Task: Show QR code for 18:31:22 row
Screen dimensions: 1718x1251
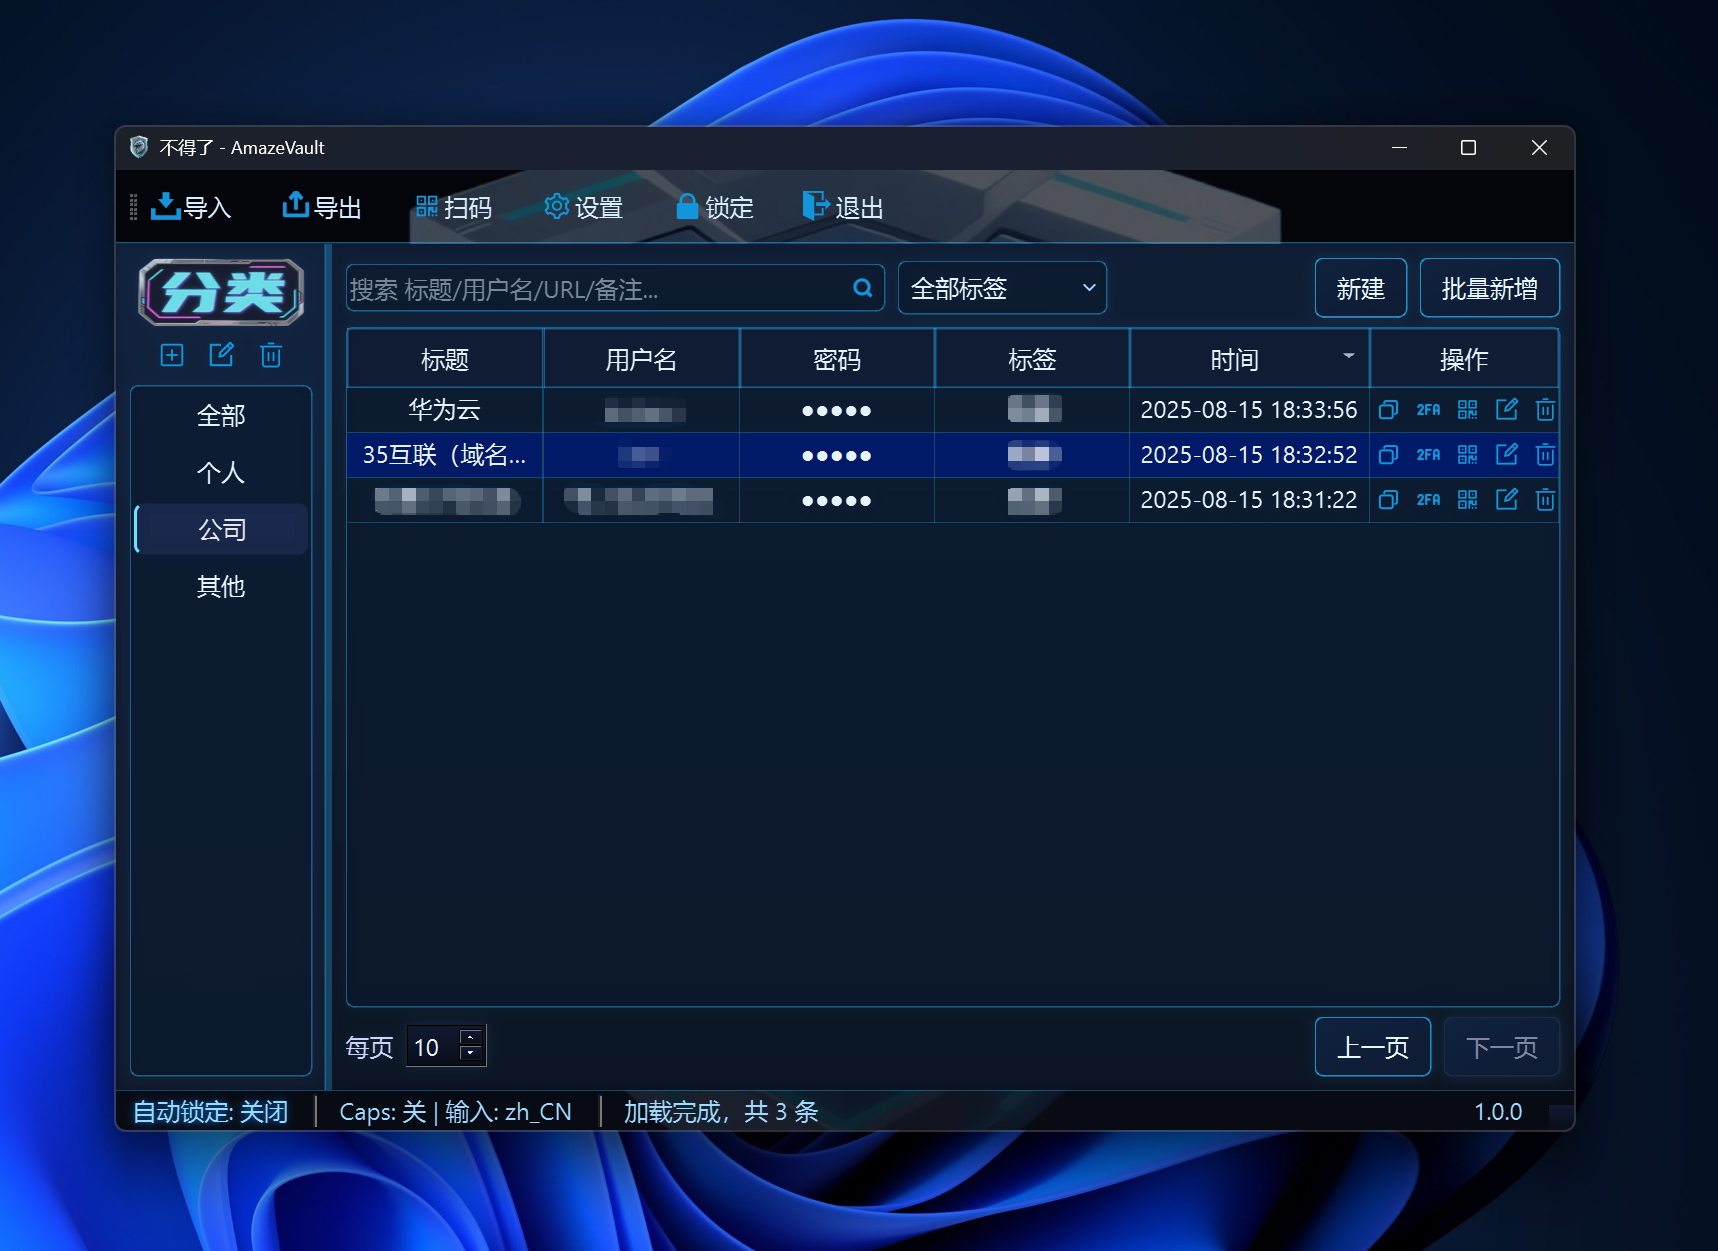Action: tap(1467, 500)
